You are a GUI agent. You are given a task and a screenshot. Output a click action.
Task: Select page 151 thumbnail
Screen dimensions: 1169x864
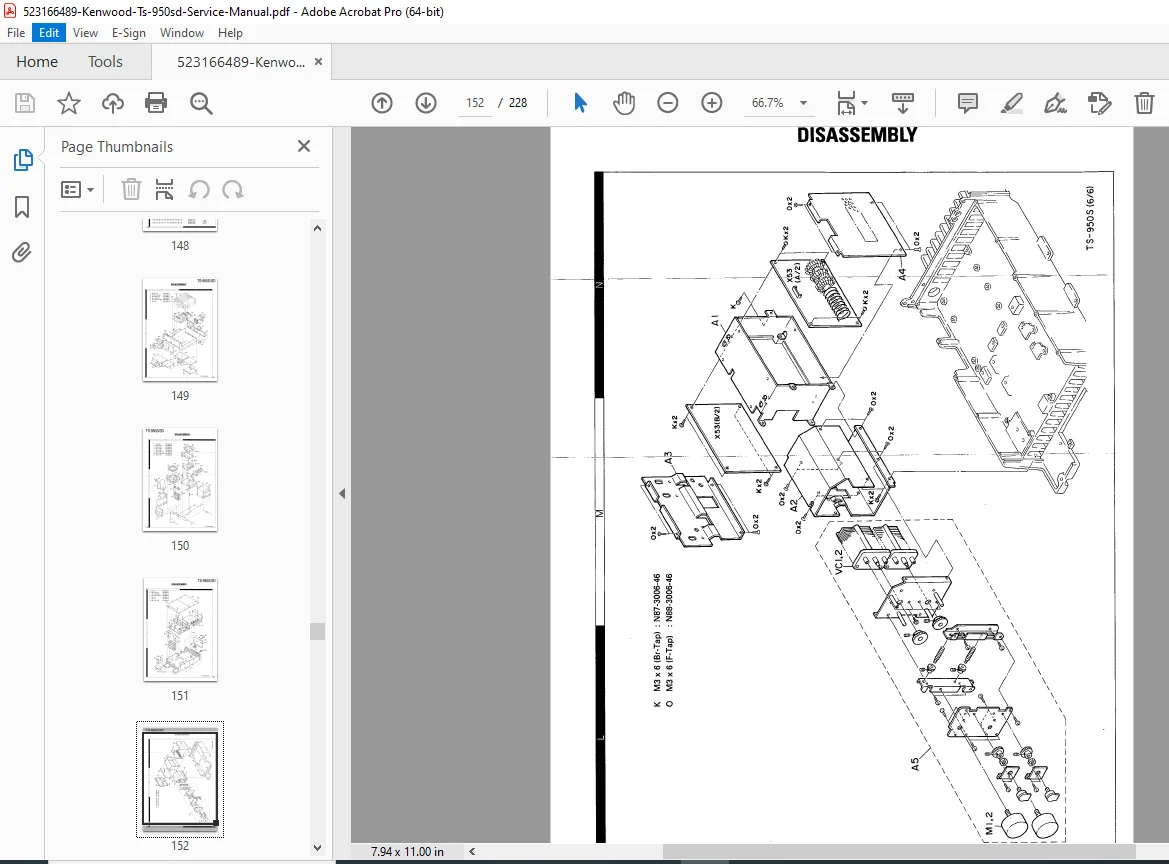[x=180, y=629]
